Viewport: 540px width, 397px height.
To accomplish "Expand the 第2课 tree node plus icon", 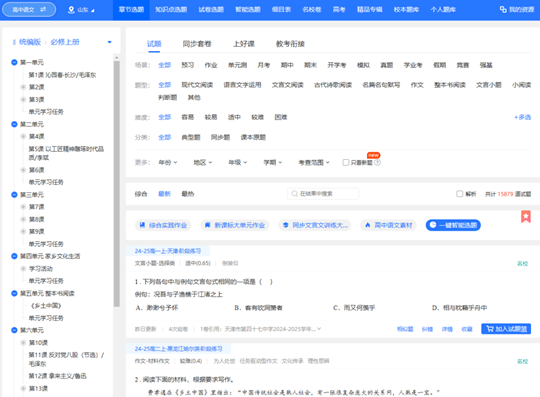I will pos(23,87).
